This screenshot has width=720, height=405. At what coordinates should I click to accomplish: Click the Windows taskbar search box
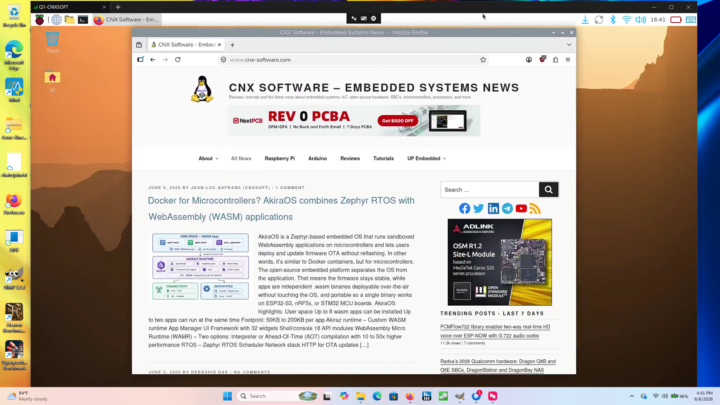click(278, 396)
